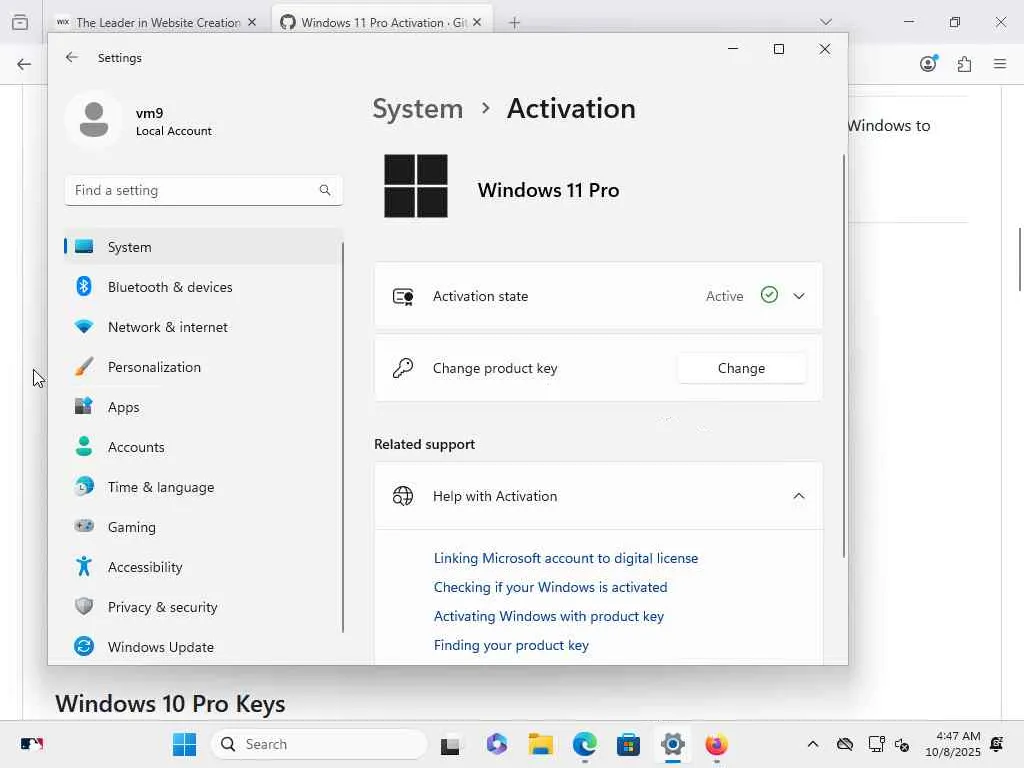The width and height of the screenshot is (1024, 768).
Task: Click the Change product key button
Action: pos(741,368)
